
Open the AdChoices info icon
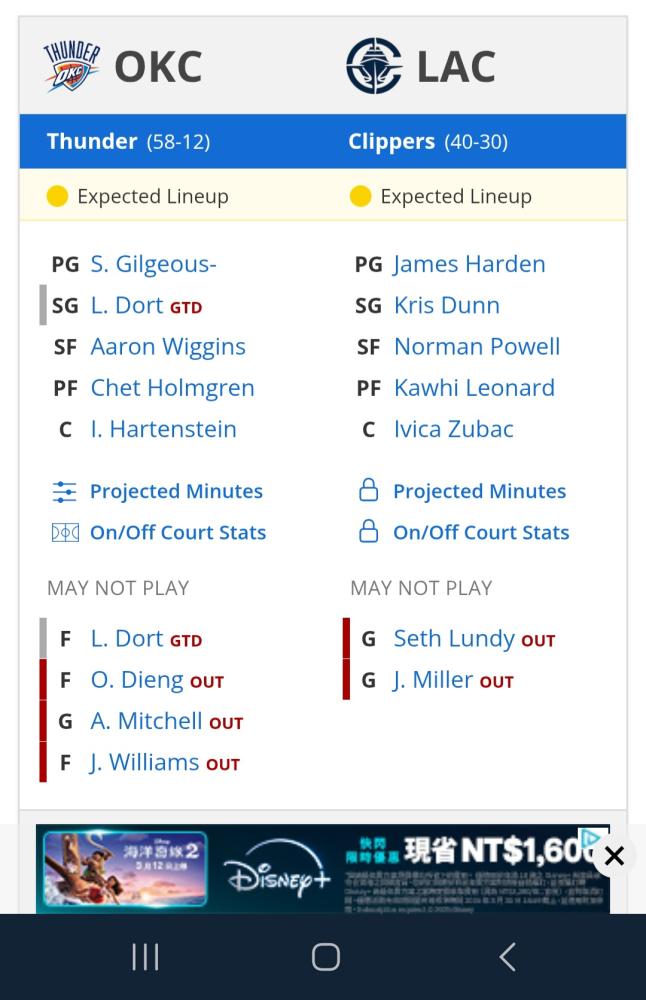click(x=593, y=837)
